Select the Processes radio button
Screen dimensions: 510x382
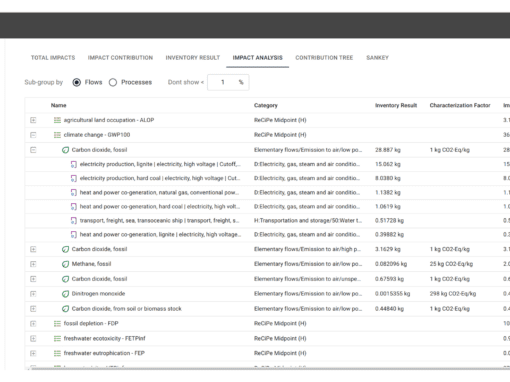point(113,82)
